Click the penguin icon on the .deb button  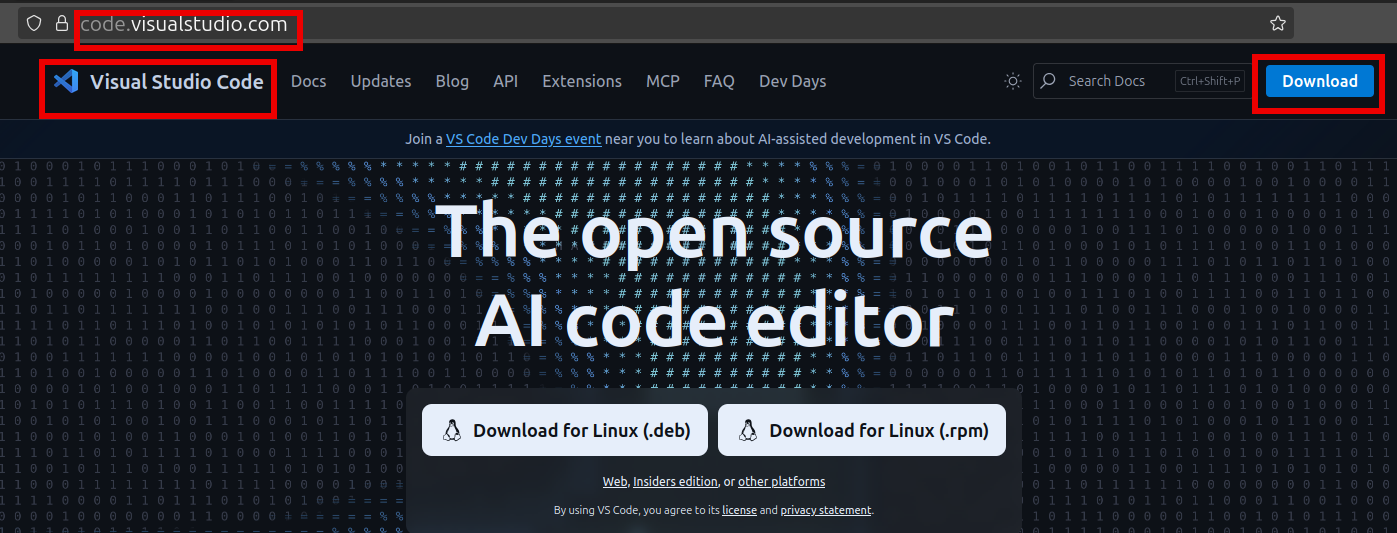click(452, 431)
